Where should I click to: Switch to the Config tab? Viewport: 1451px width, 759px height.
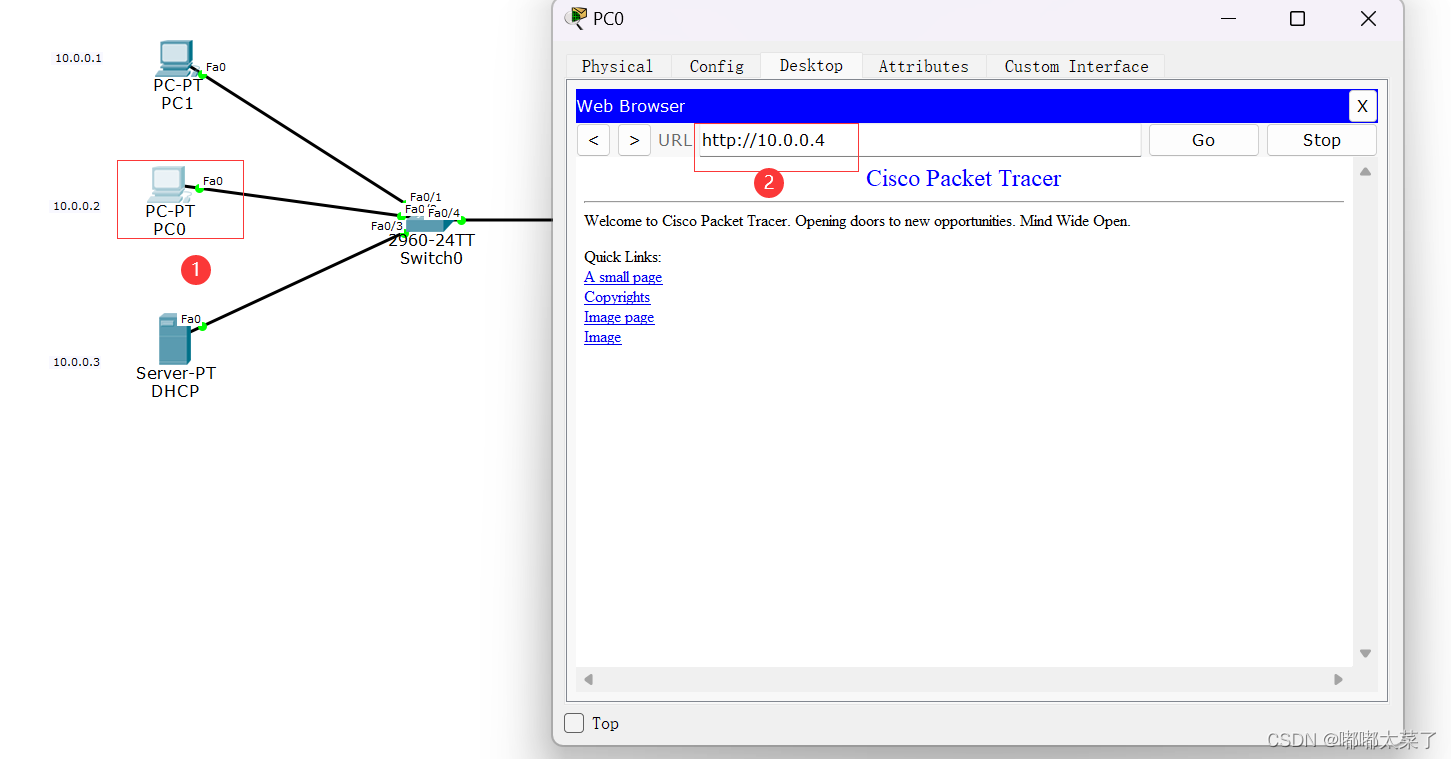point(716,66)
